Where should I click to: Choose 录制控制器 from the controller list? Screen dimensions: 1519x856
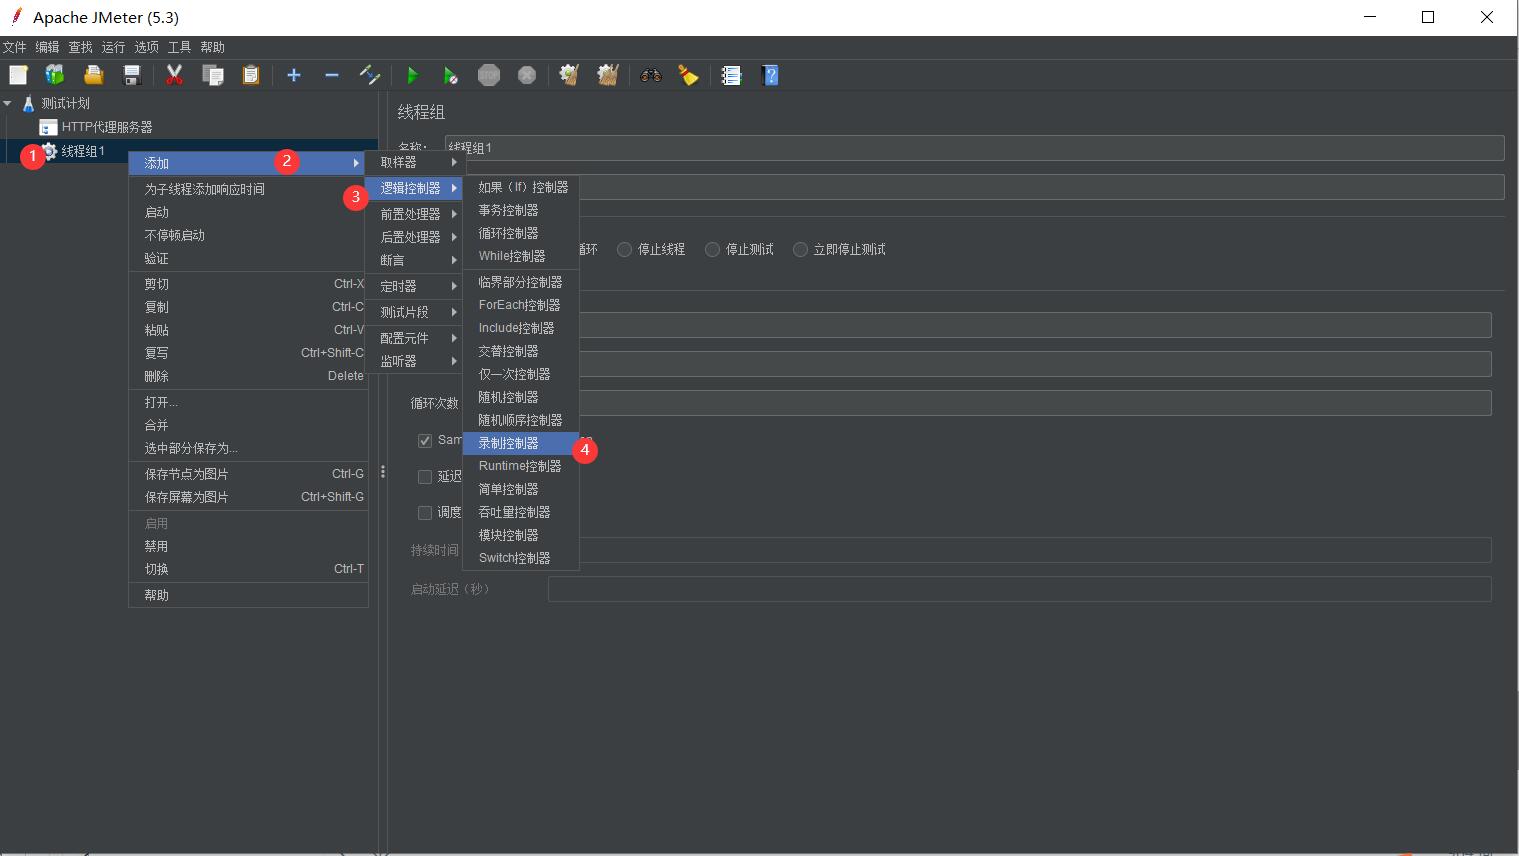coord(521,443)
